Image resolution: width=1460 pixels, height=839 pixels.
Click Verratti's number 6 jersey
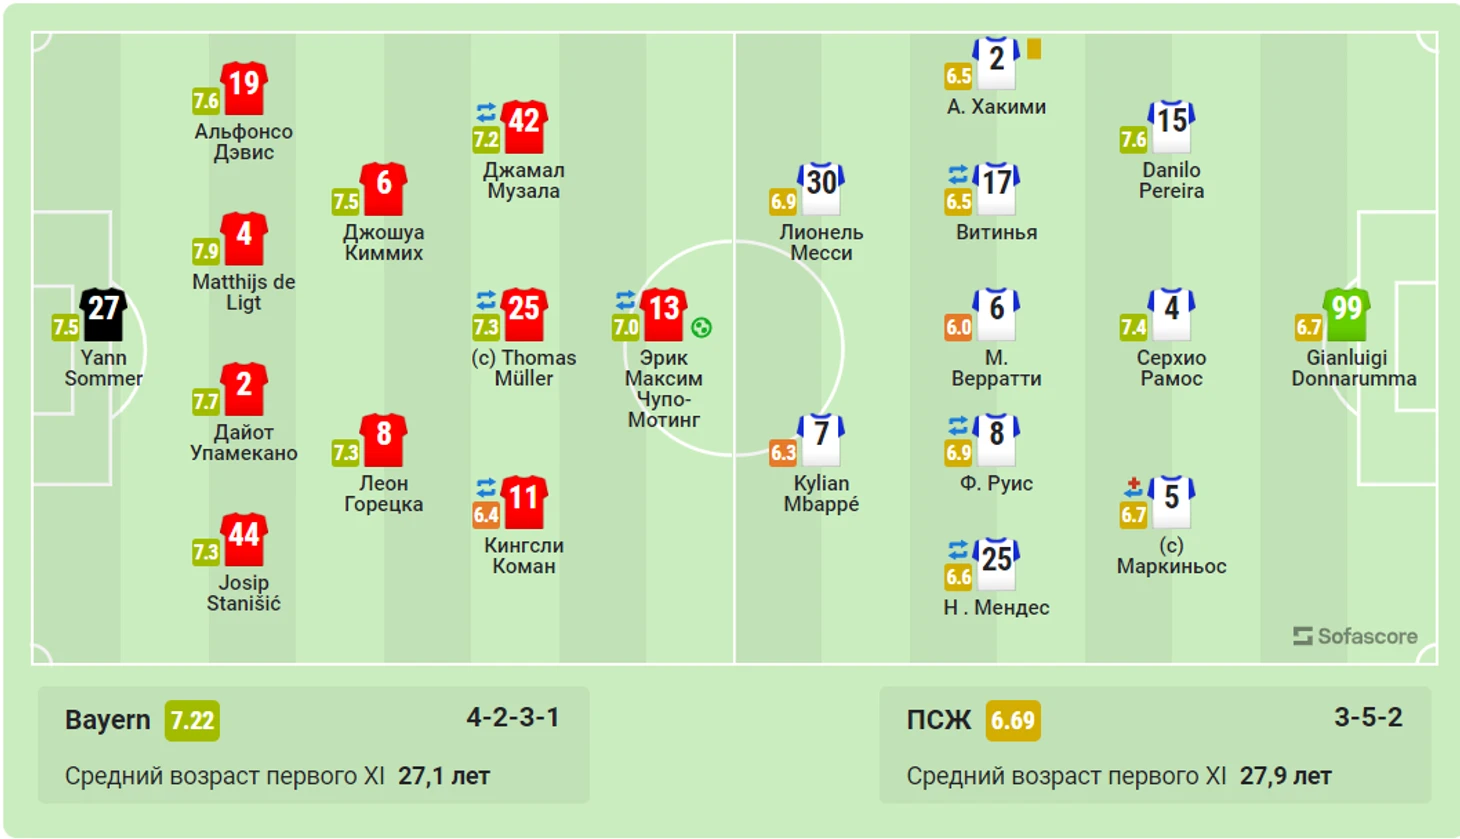point(996,314)
